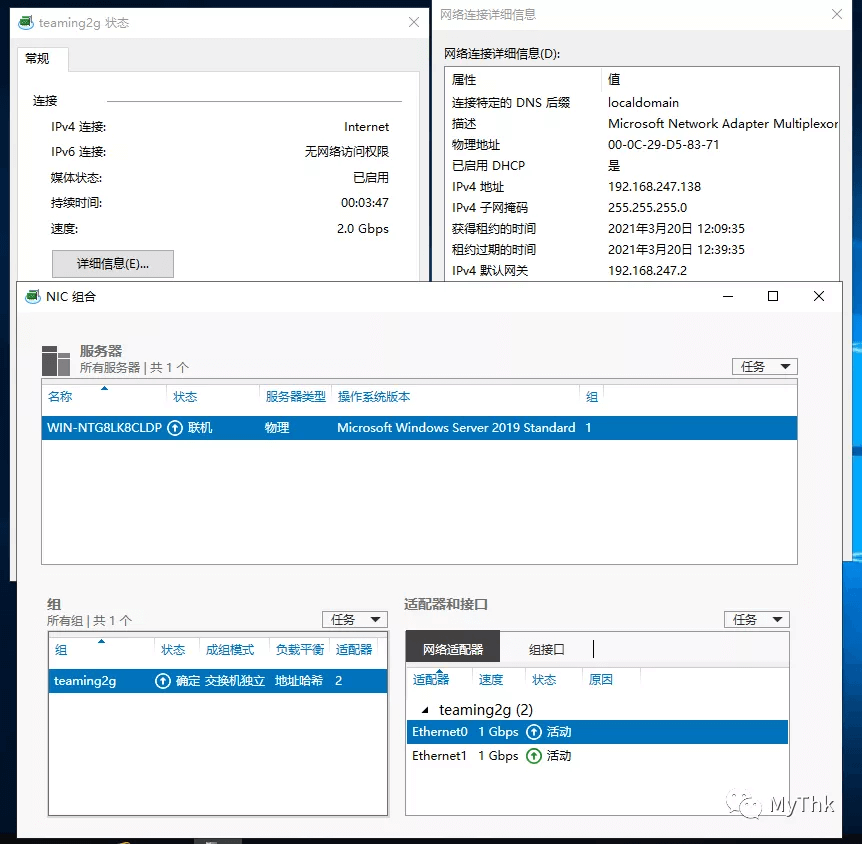Select the teaming2g team row
Screen dimensions: 862x844
pos(218,681)
